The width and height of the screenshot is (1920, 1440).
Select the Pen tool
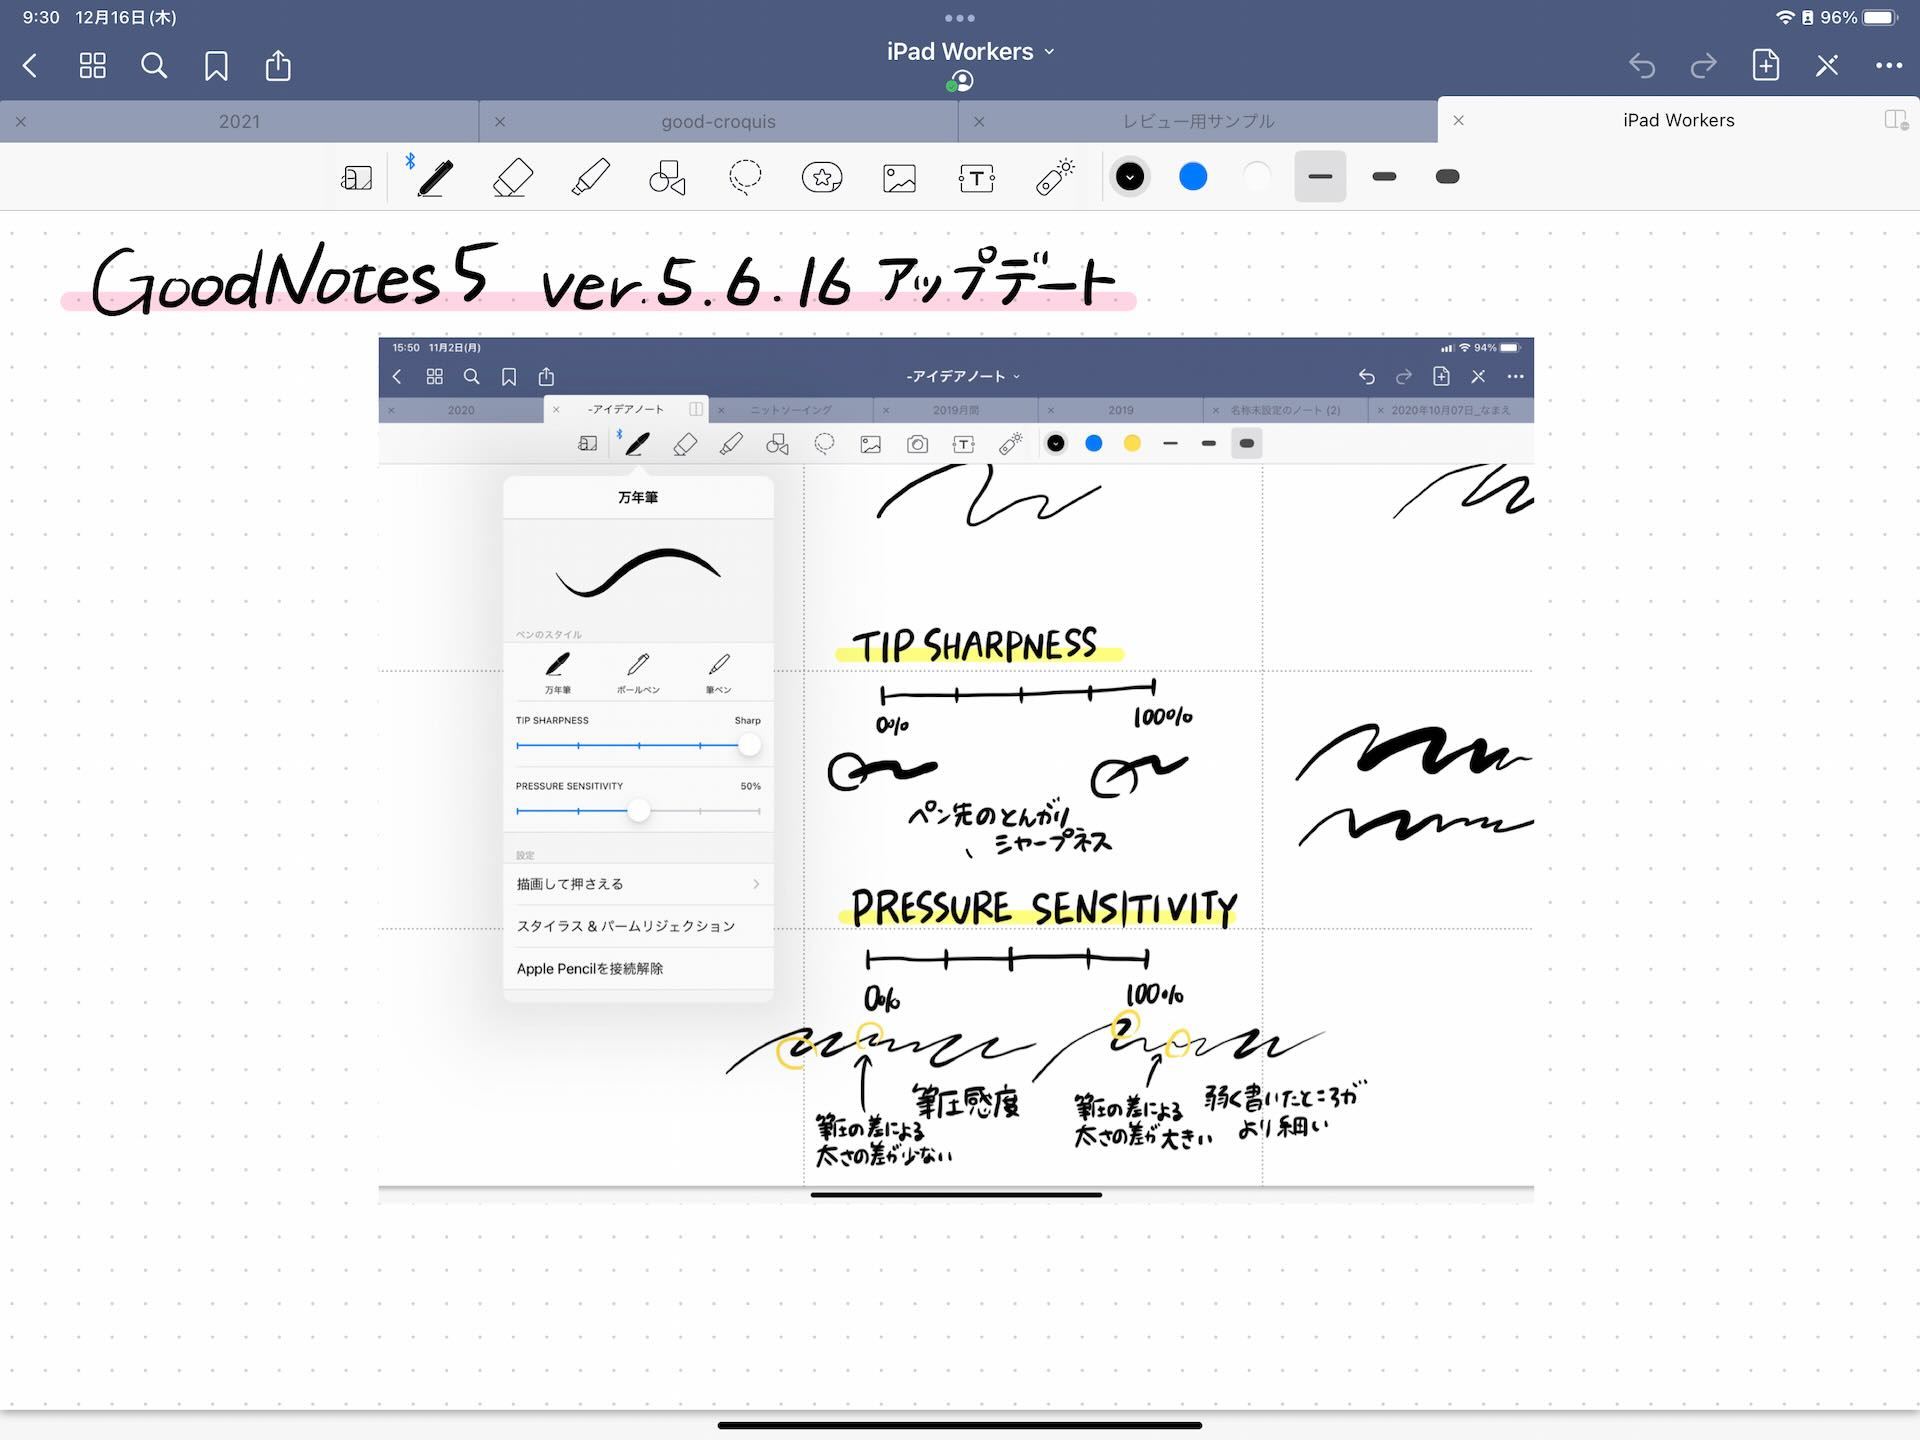click(x=434, y=177)
